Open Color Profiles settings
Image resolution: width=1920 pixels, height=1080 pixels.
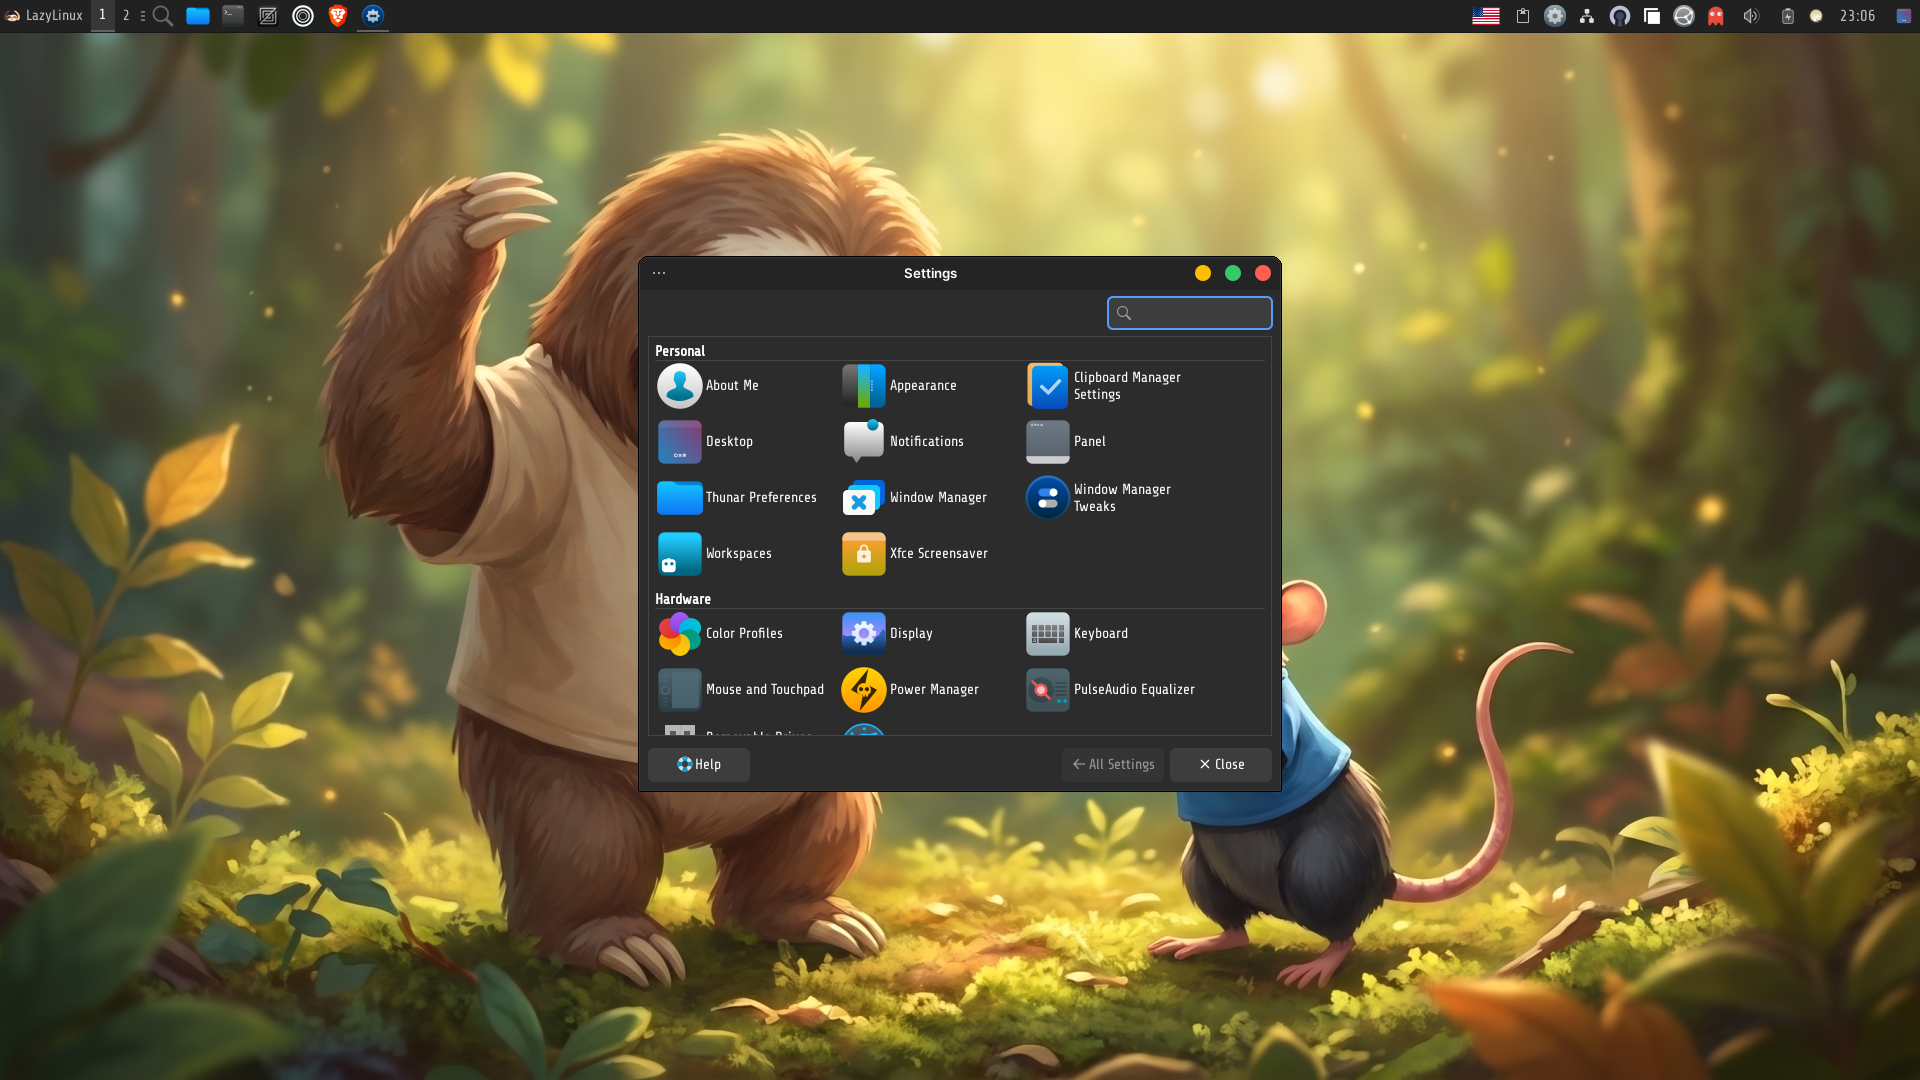(x=720, y=634)
